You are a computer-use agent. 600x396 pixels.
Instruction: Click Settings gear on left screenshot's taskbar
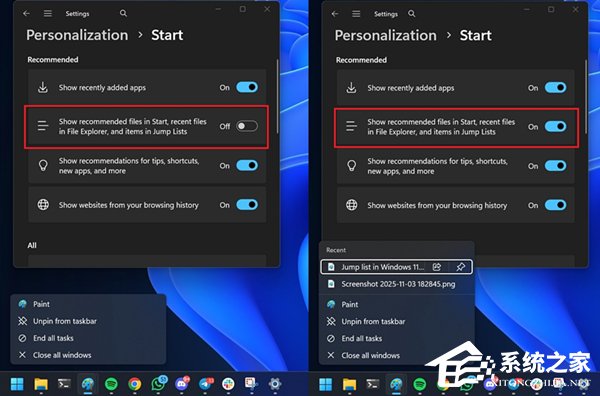275,384
